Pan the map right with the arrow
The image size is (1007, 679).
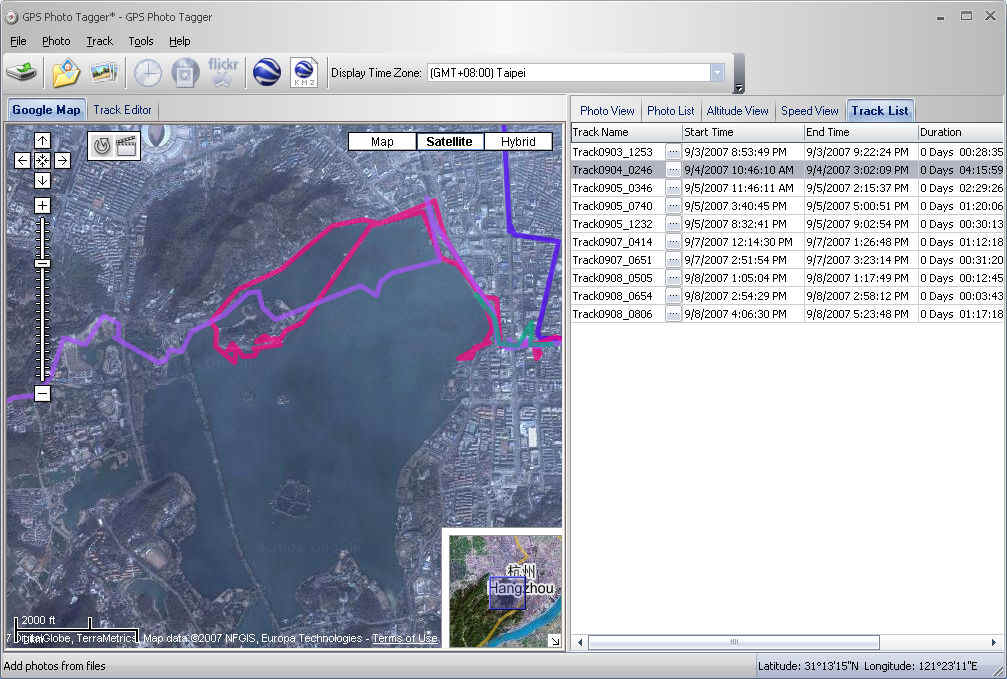pos(62,161)
